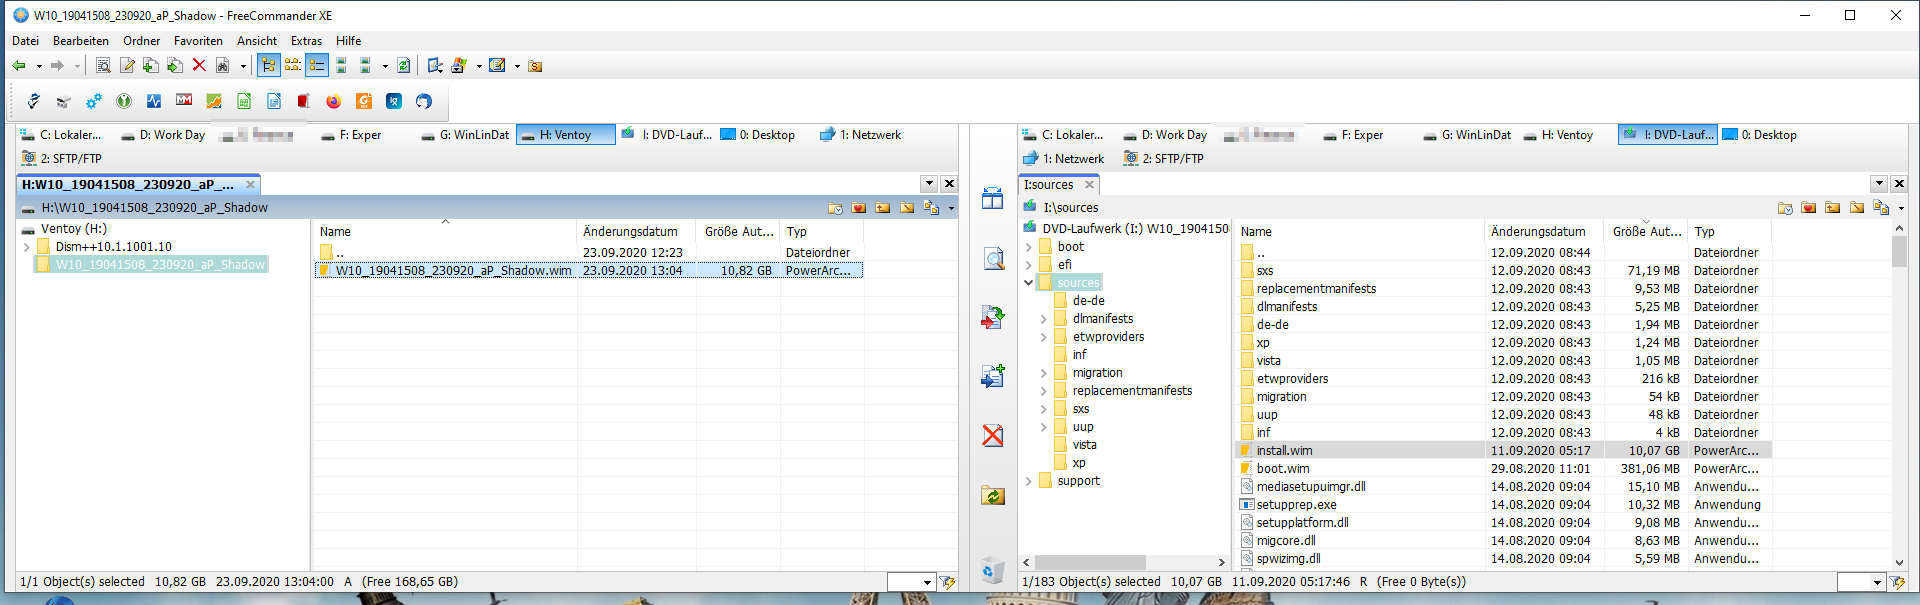Viewport: 1920px width, 605px height.
Task: Open the back history dropdown arrow
Action: [x=39, y=67]
